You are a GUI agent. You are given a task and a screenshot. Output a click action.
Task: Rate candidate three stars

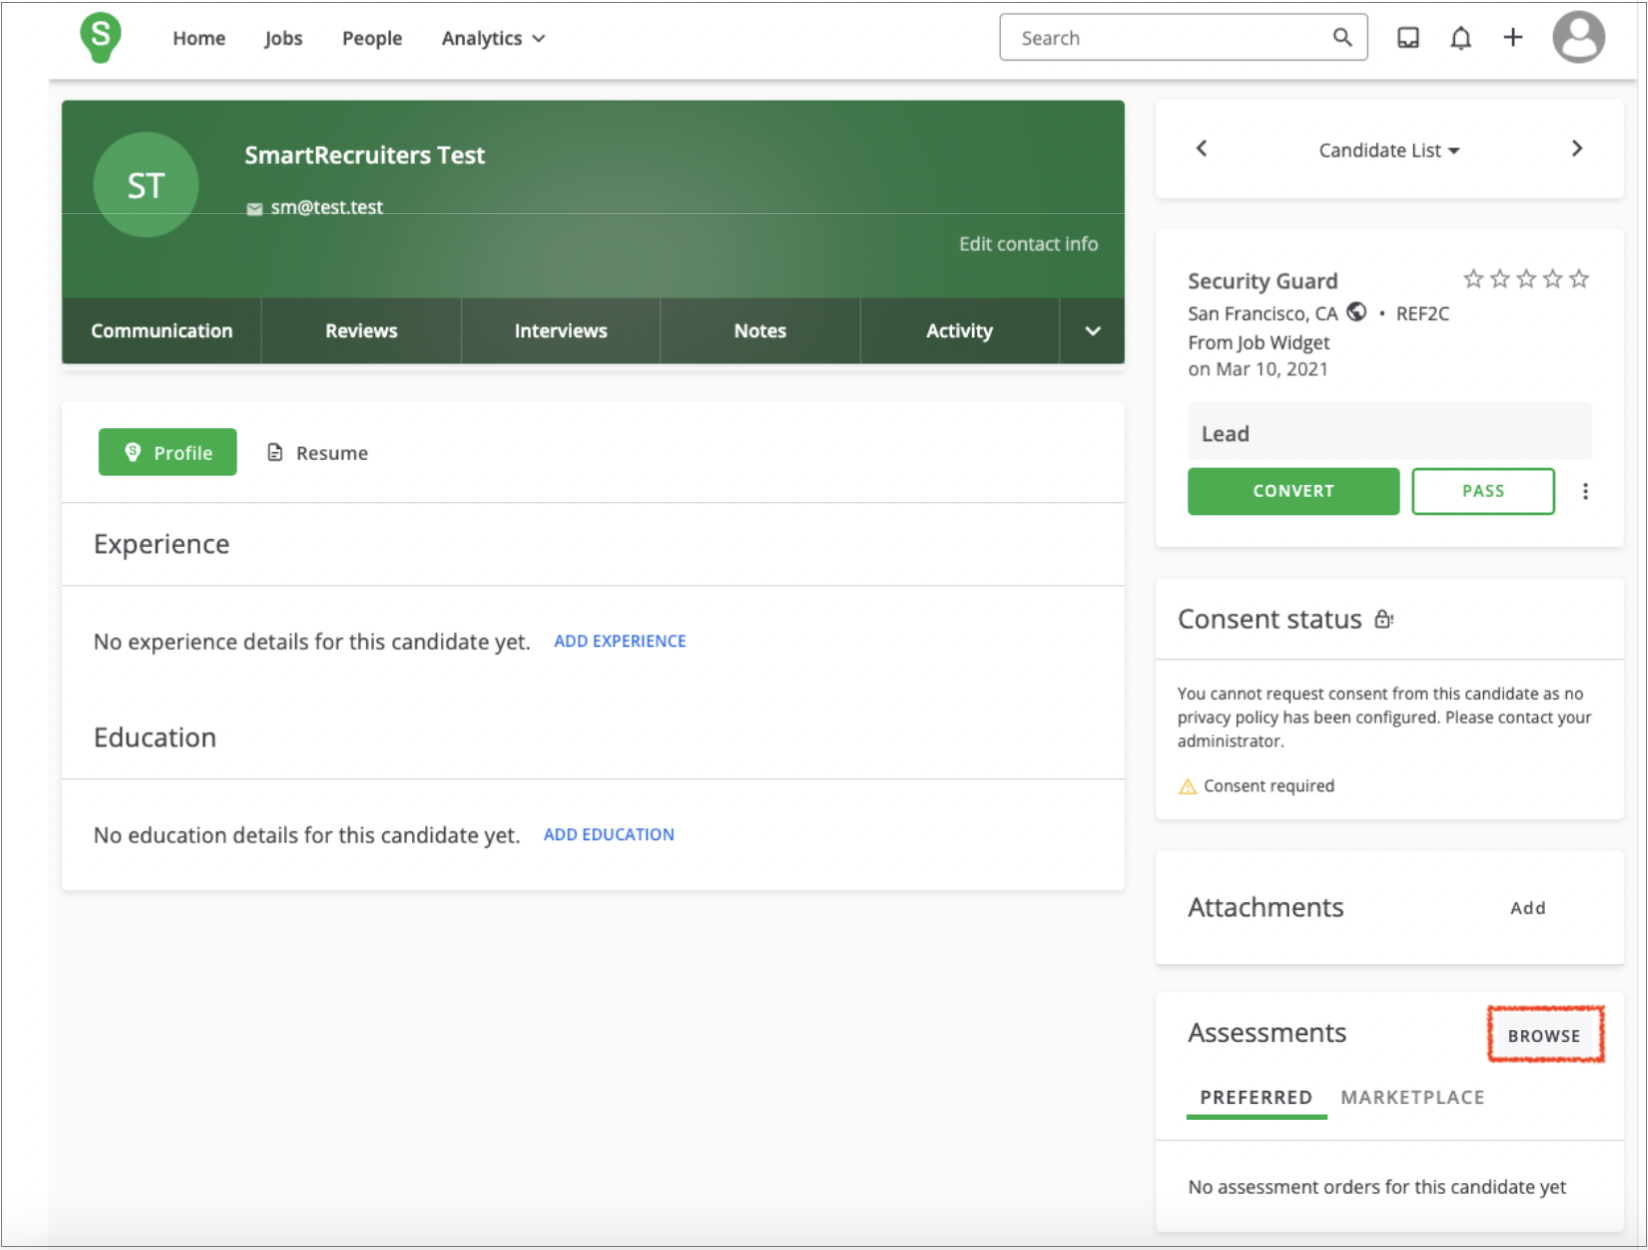tap(1526, 279)
